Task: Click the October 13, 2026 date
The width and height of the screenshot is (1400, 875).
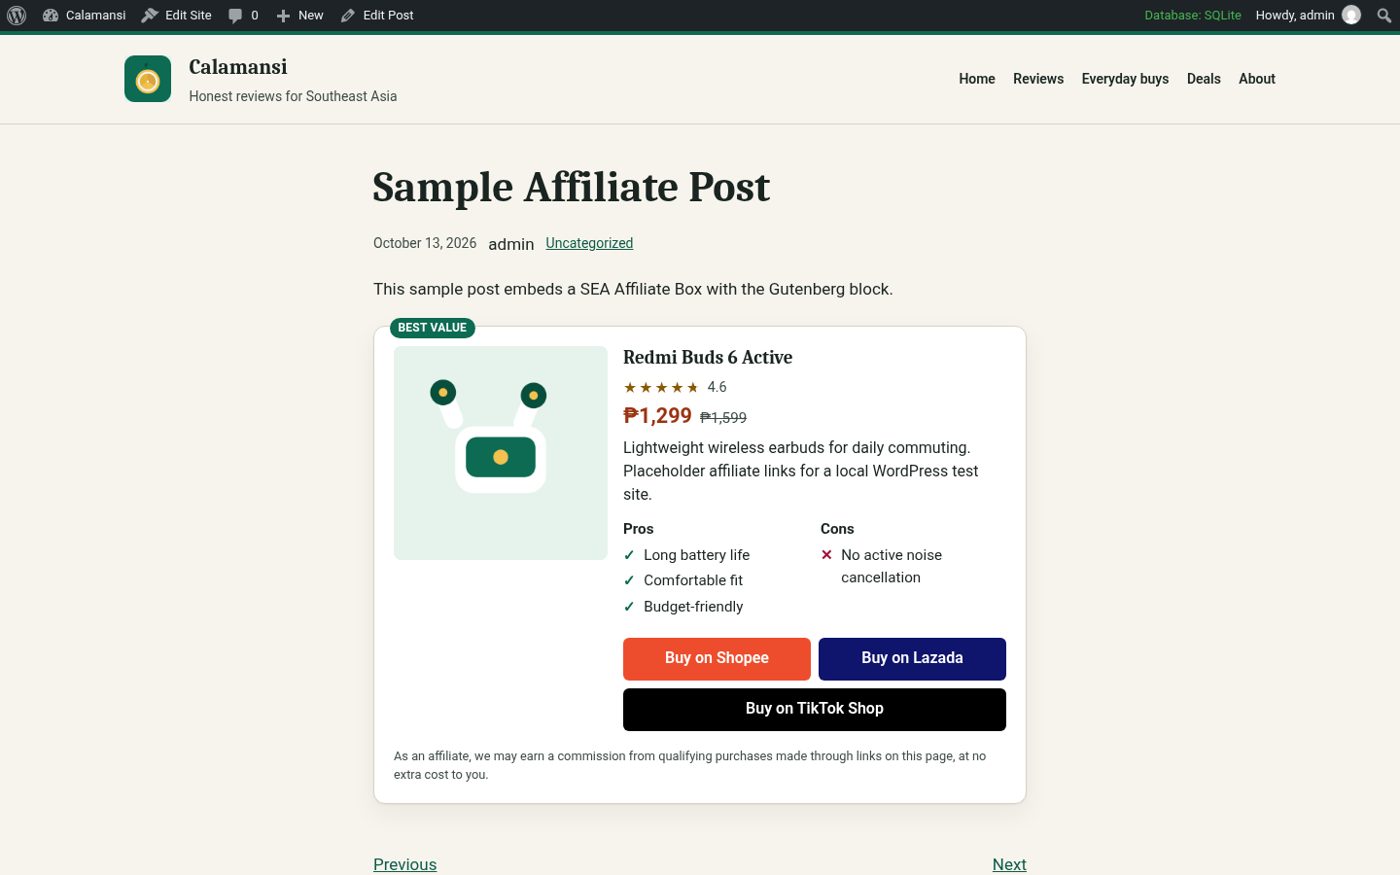Action: point(425,243)
